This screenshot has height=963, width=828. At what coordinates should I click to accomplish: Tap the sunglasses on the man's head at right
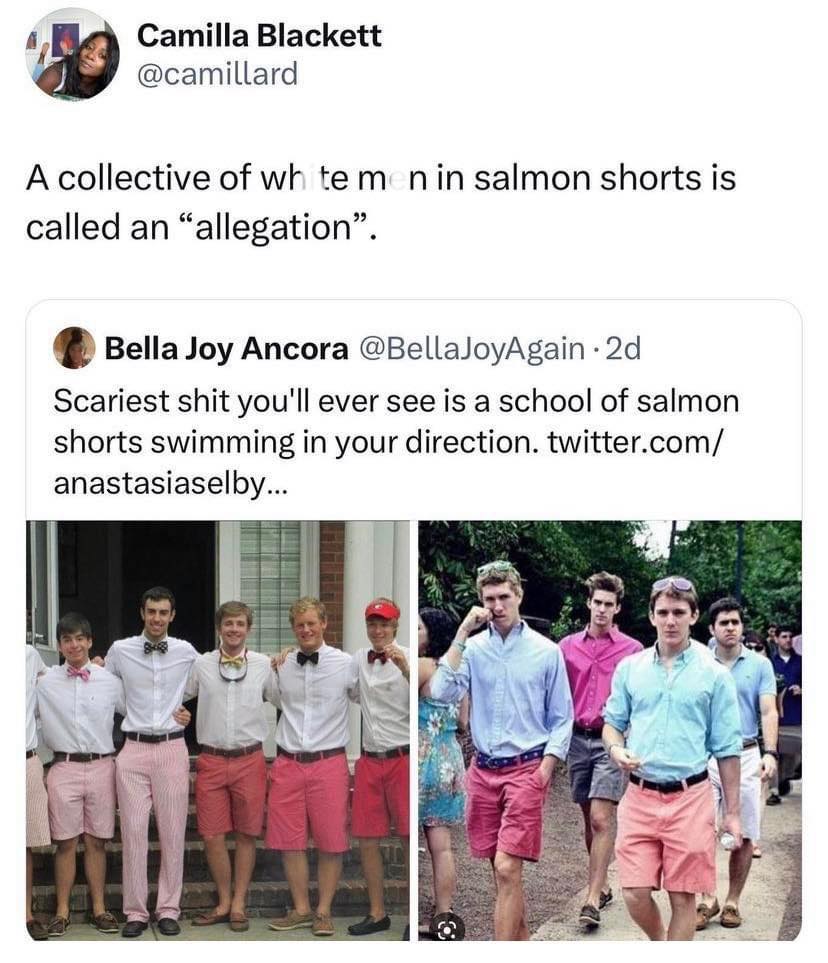(672, 584)
